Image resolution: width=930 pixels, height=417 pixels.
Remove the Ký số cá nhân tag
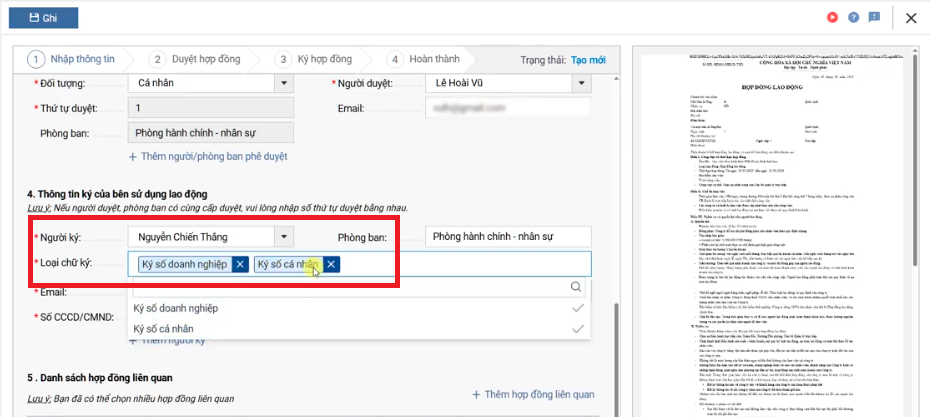[x=332, y=265]
